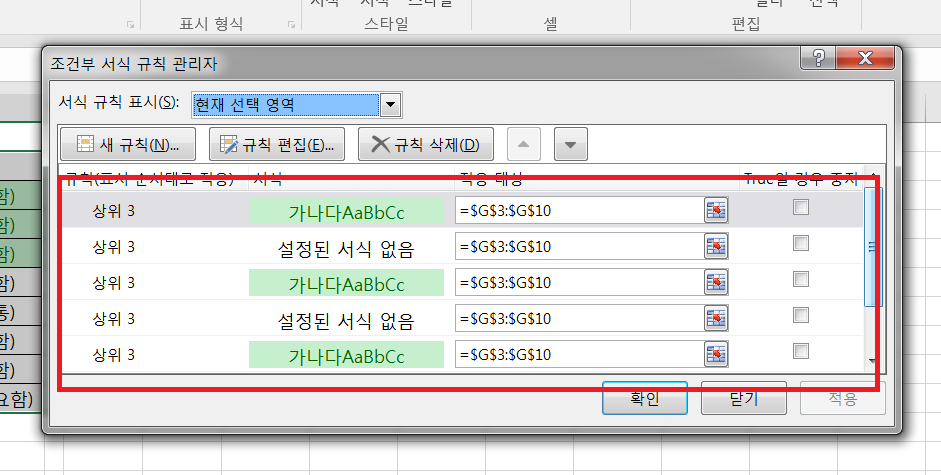Click range selector icon in fourth rule row
The image size is (941, 475).
pos(716,318)
